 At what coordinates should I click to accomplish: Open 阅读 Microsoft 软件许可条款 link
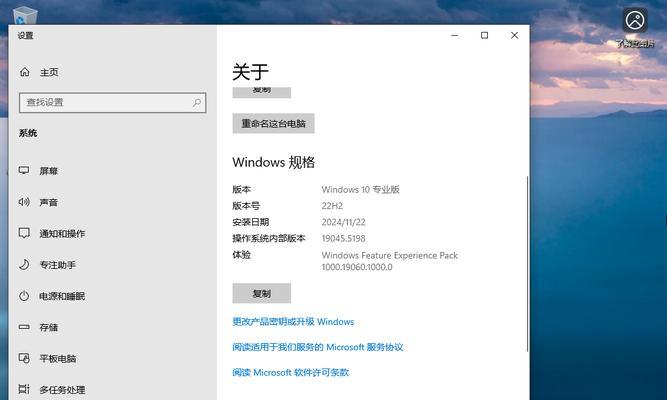click(x=291, y=372)
